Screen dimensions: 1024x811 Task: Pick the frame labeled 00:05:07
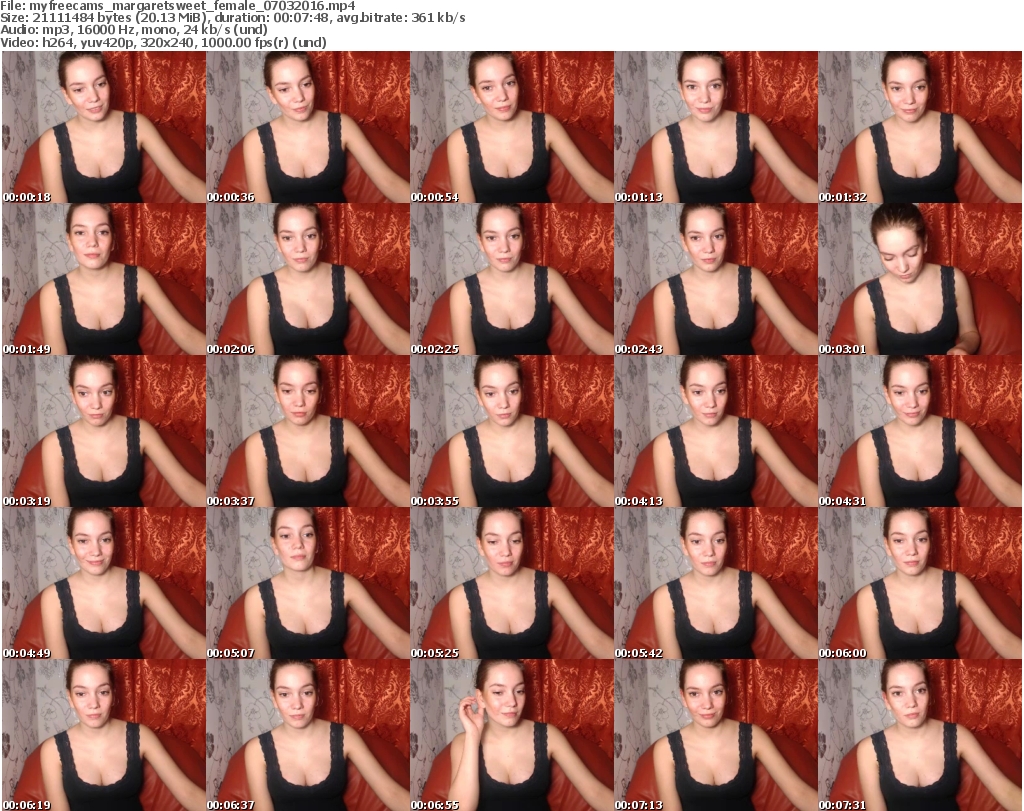point(308,583)
